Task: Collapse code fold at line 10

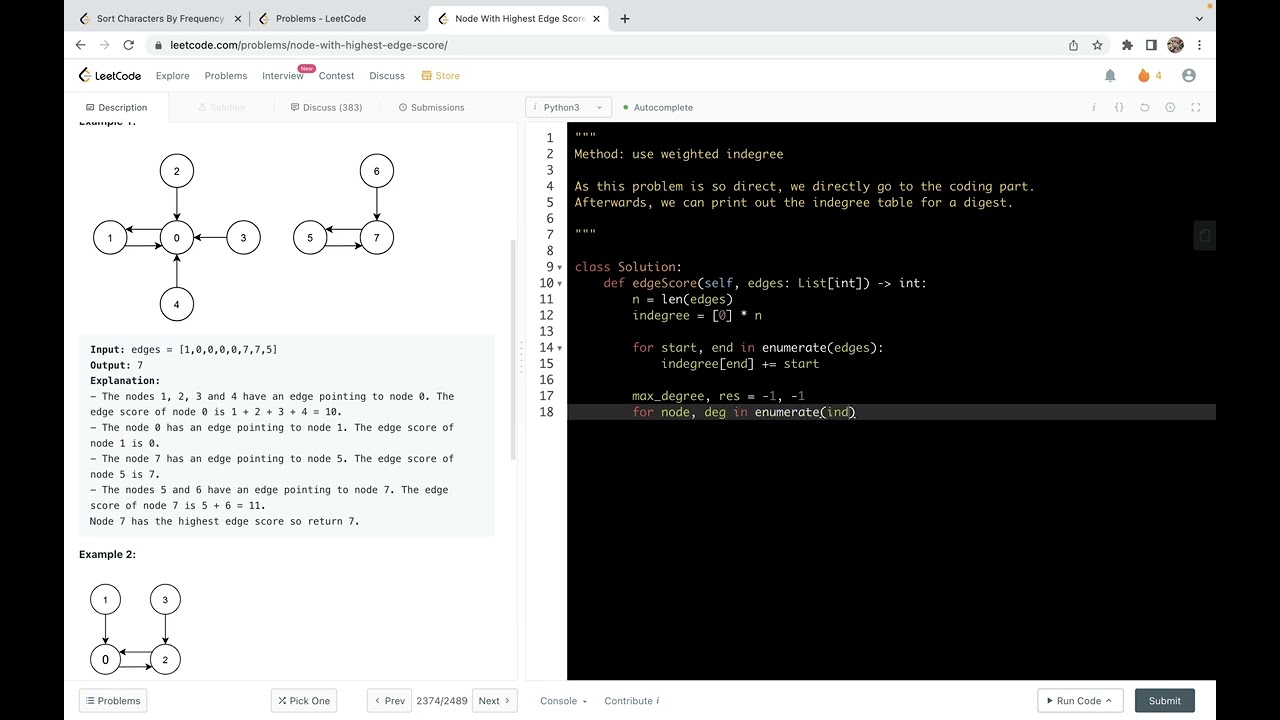Action: coord(560,283)
